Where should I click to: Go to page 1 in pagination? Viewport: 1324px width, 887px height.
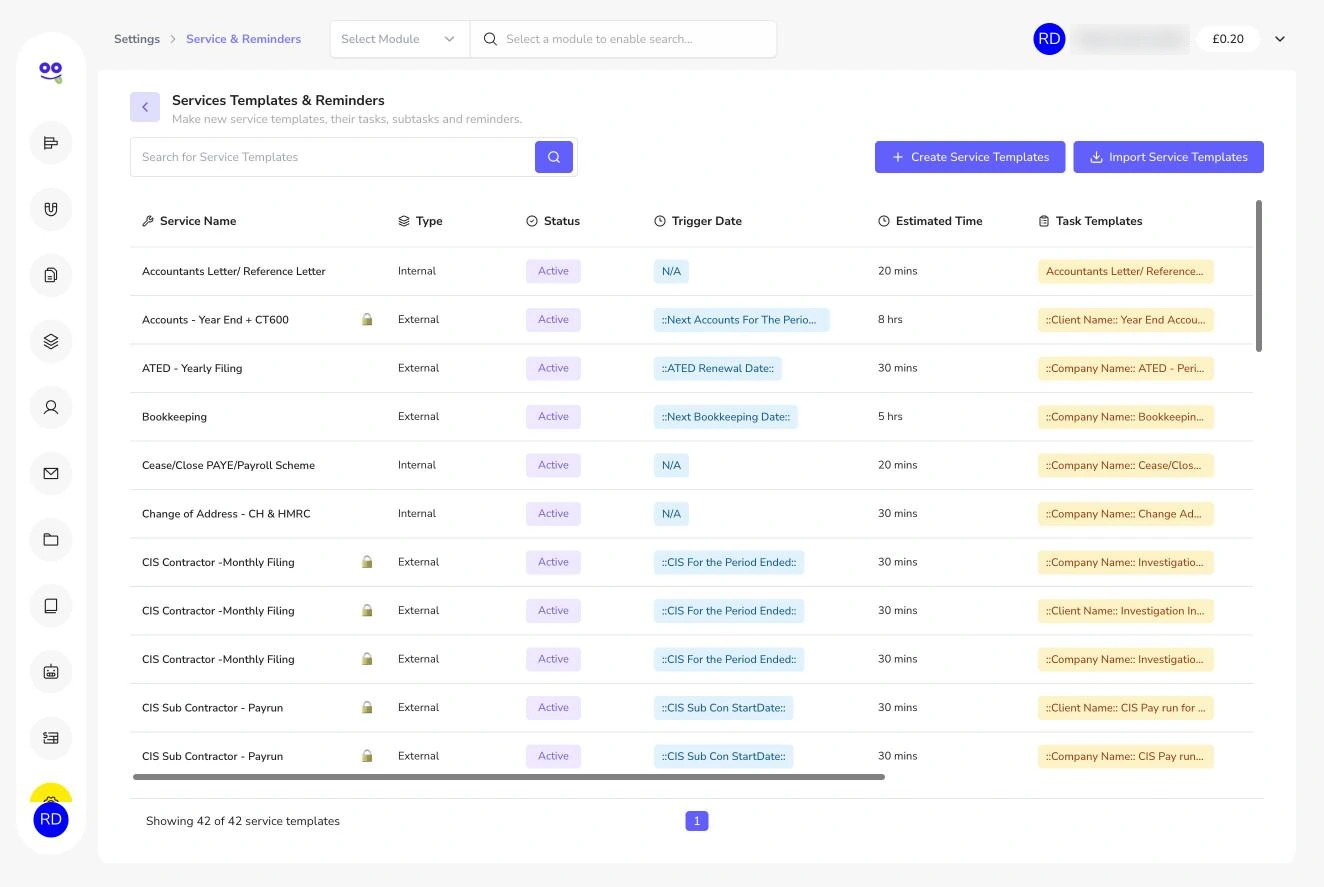(x=697, y=821)
